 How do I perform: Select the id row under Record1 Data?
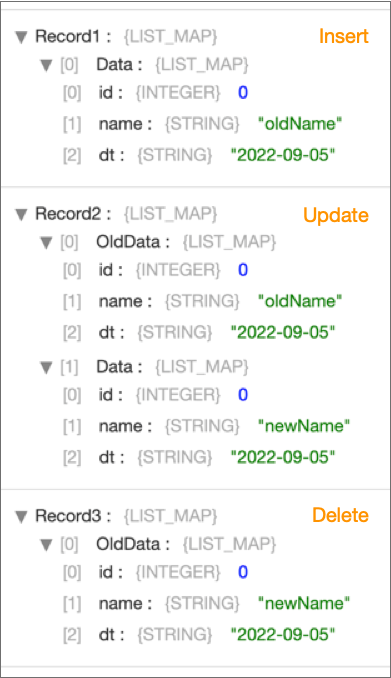(x=155, y=93)
